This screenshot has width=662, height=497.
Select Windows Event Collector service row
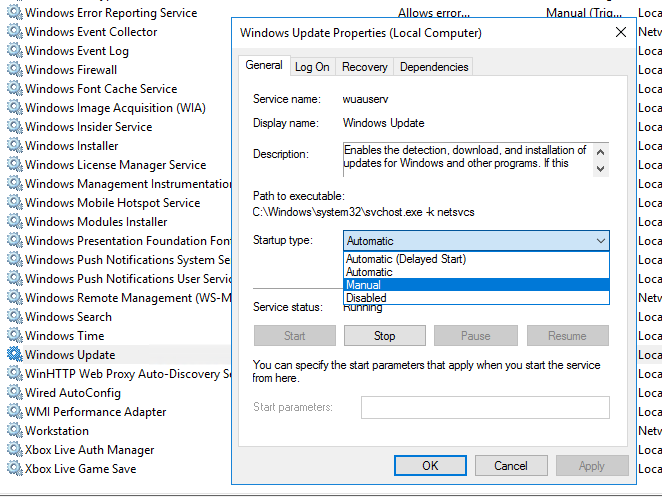[x=91, y=32]
